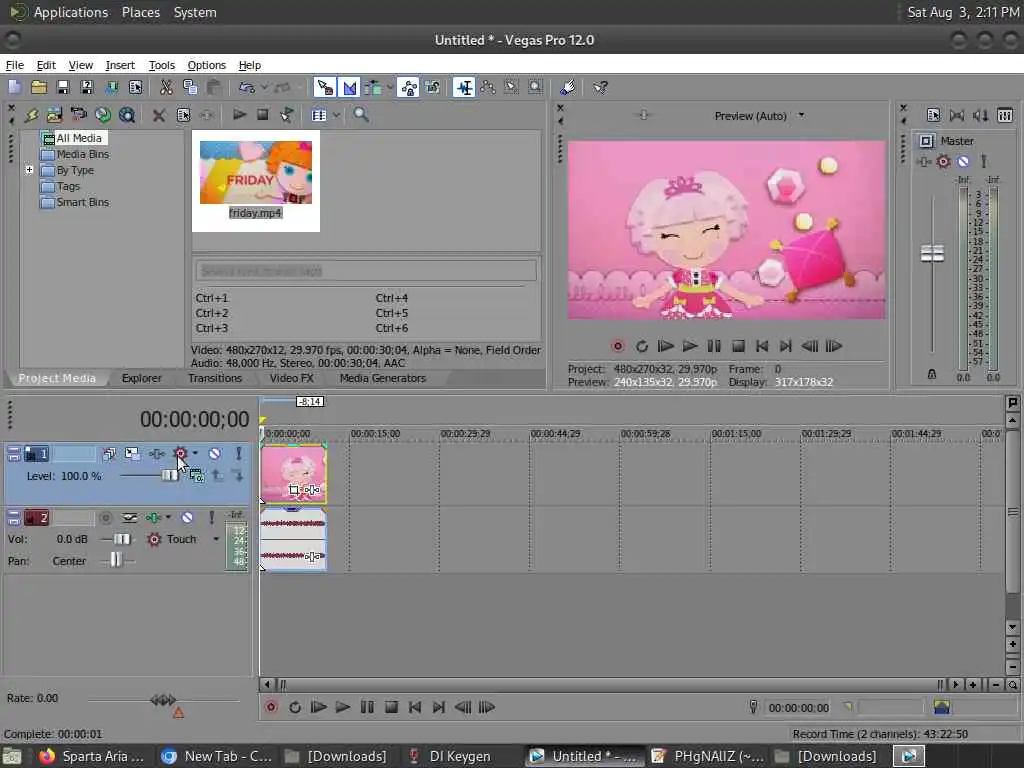Toggle Loop Playback in timeline transport

point(295,707)
